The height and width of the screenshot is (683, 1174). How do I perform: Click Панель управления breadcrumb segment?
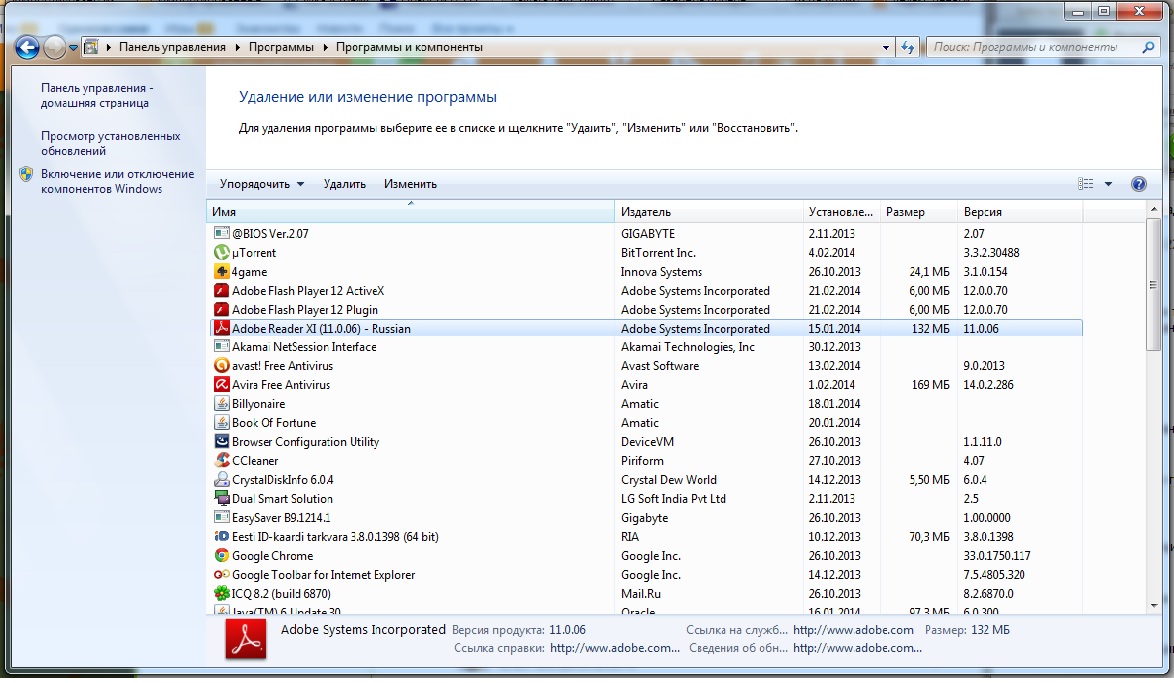tap(172, 47)
